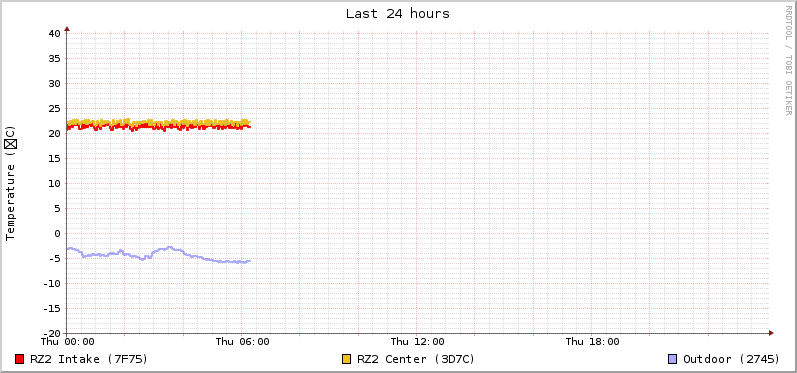Click the arrow atop the temperature axis
The image size is (797, 373).
coord(67,29)
